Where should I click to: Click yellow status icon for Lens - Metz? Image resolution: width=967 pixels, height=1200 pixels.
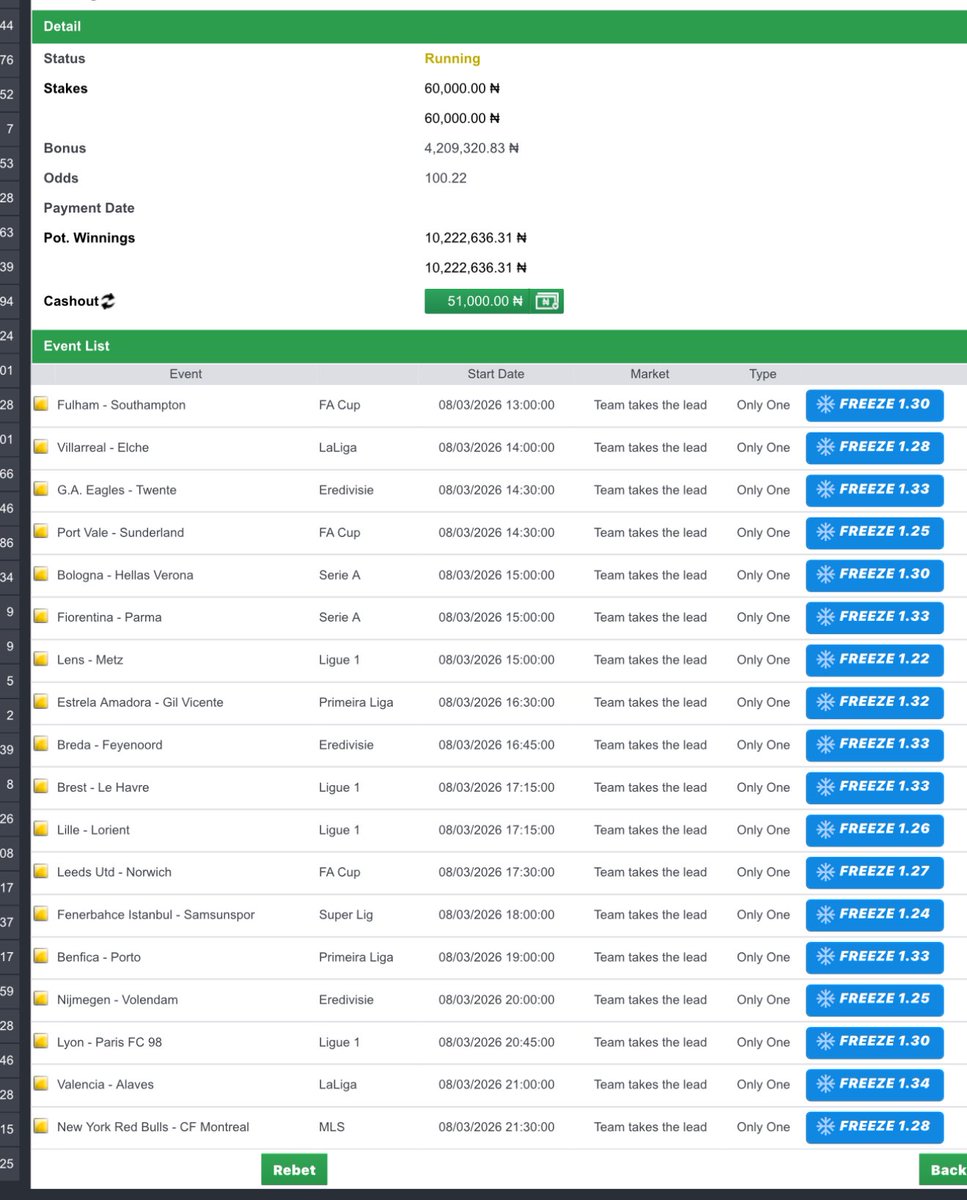41,660
